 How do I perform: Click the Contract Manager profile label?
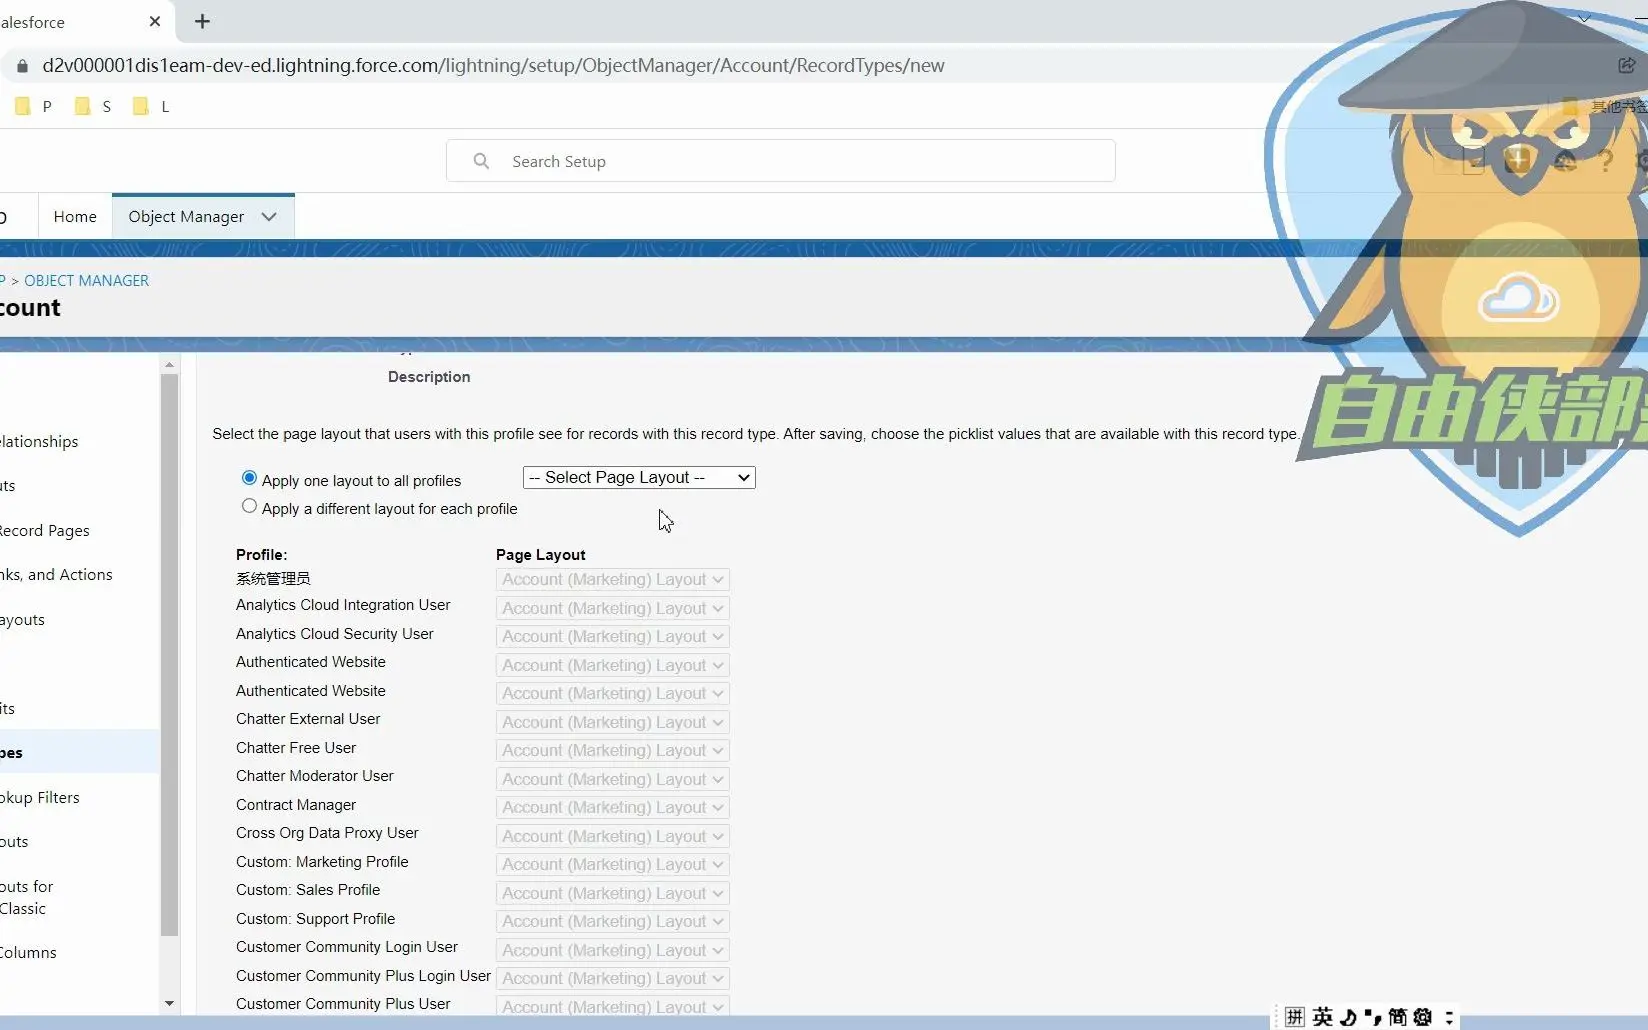pos(296,805)
